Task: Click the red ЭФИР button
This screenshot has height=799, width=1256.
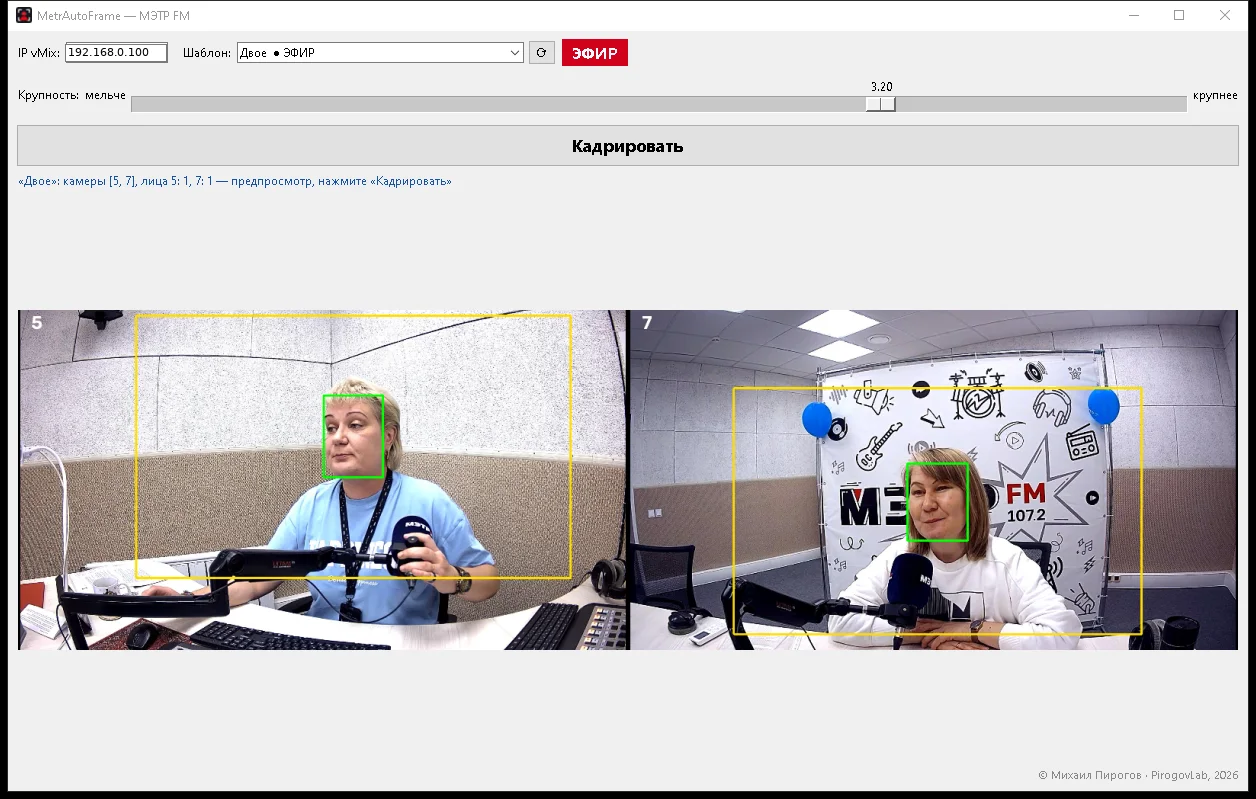Action: pyautogui.click(x=595, y=53)
